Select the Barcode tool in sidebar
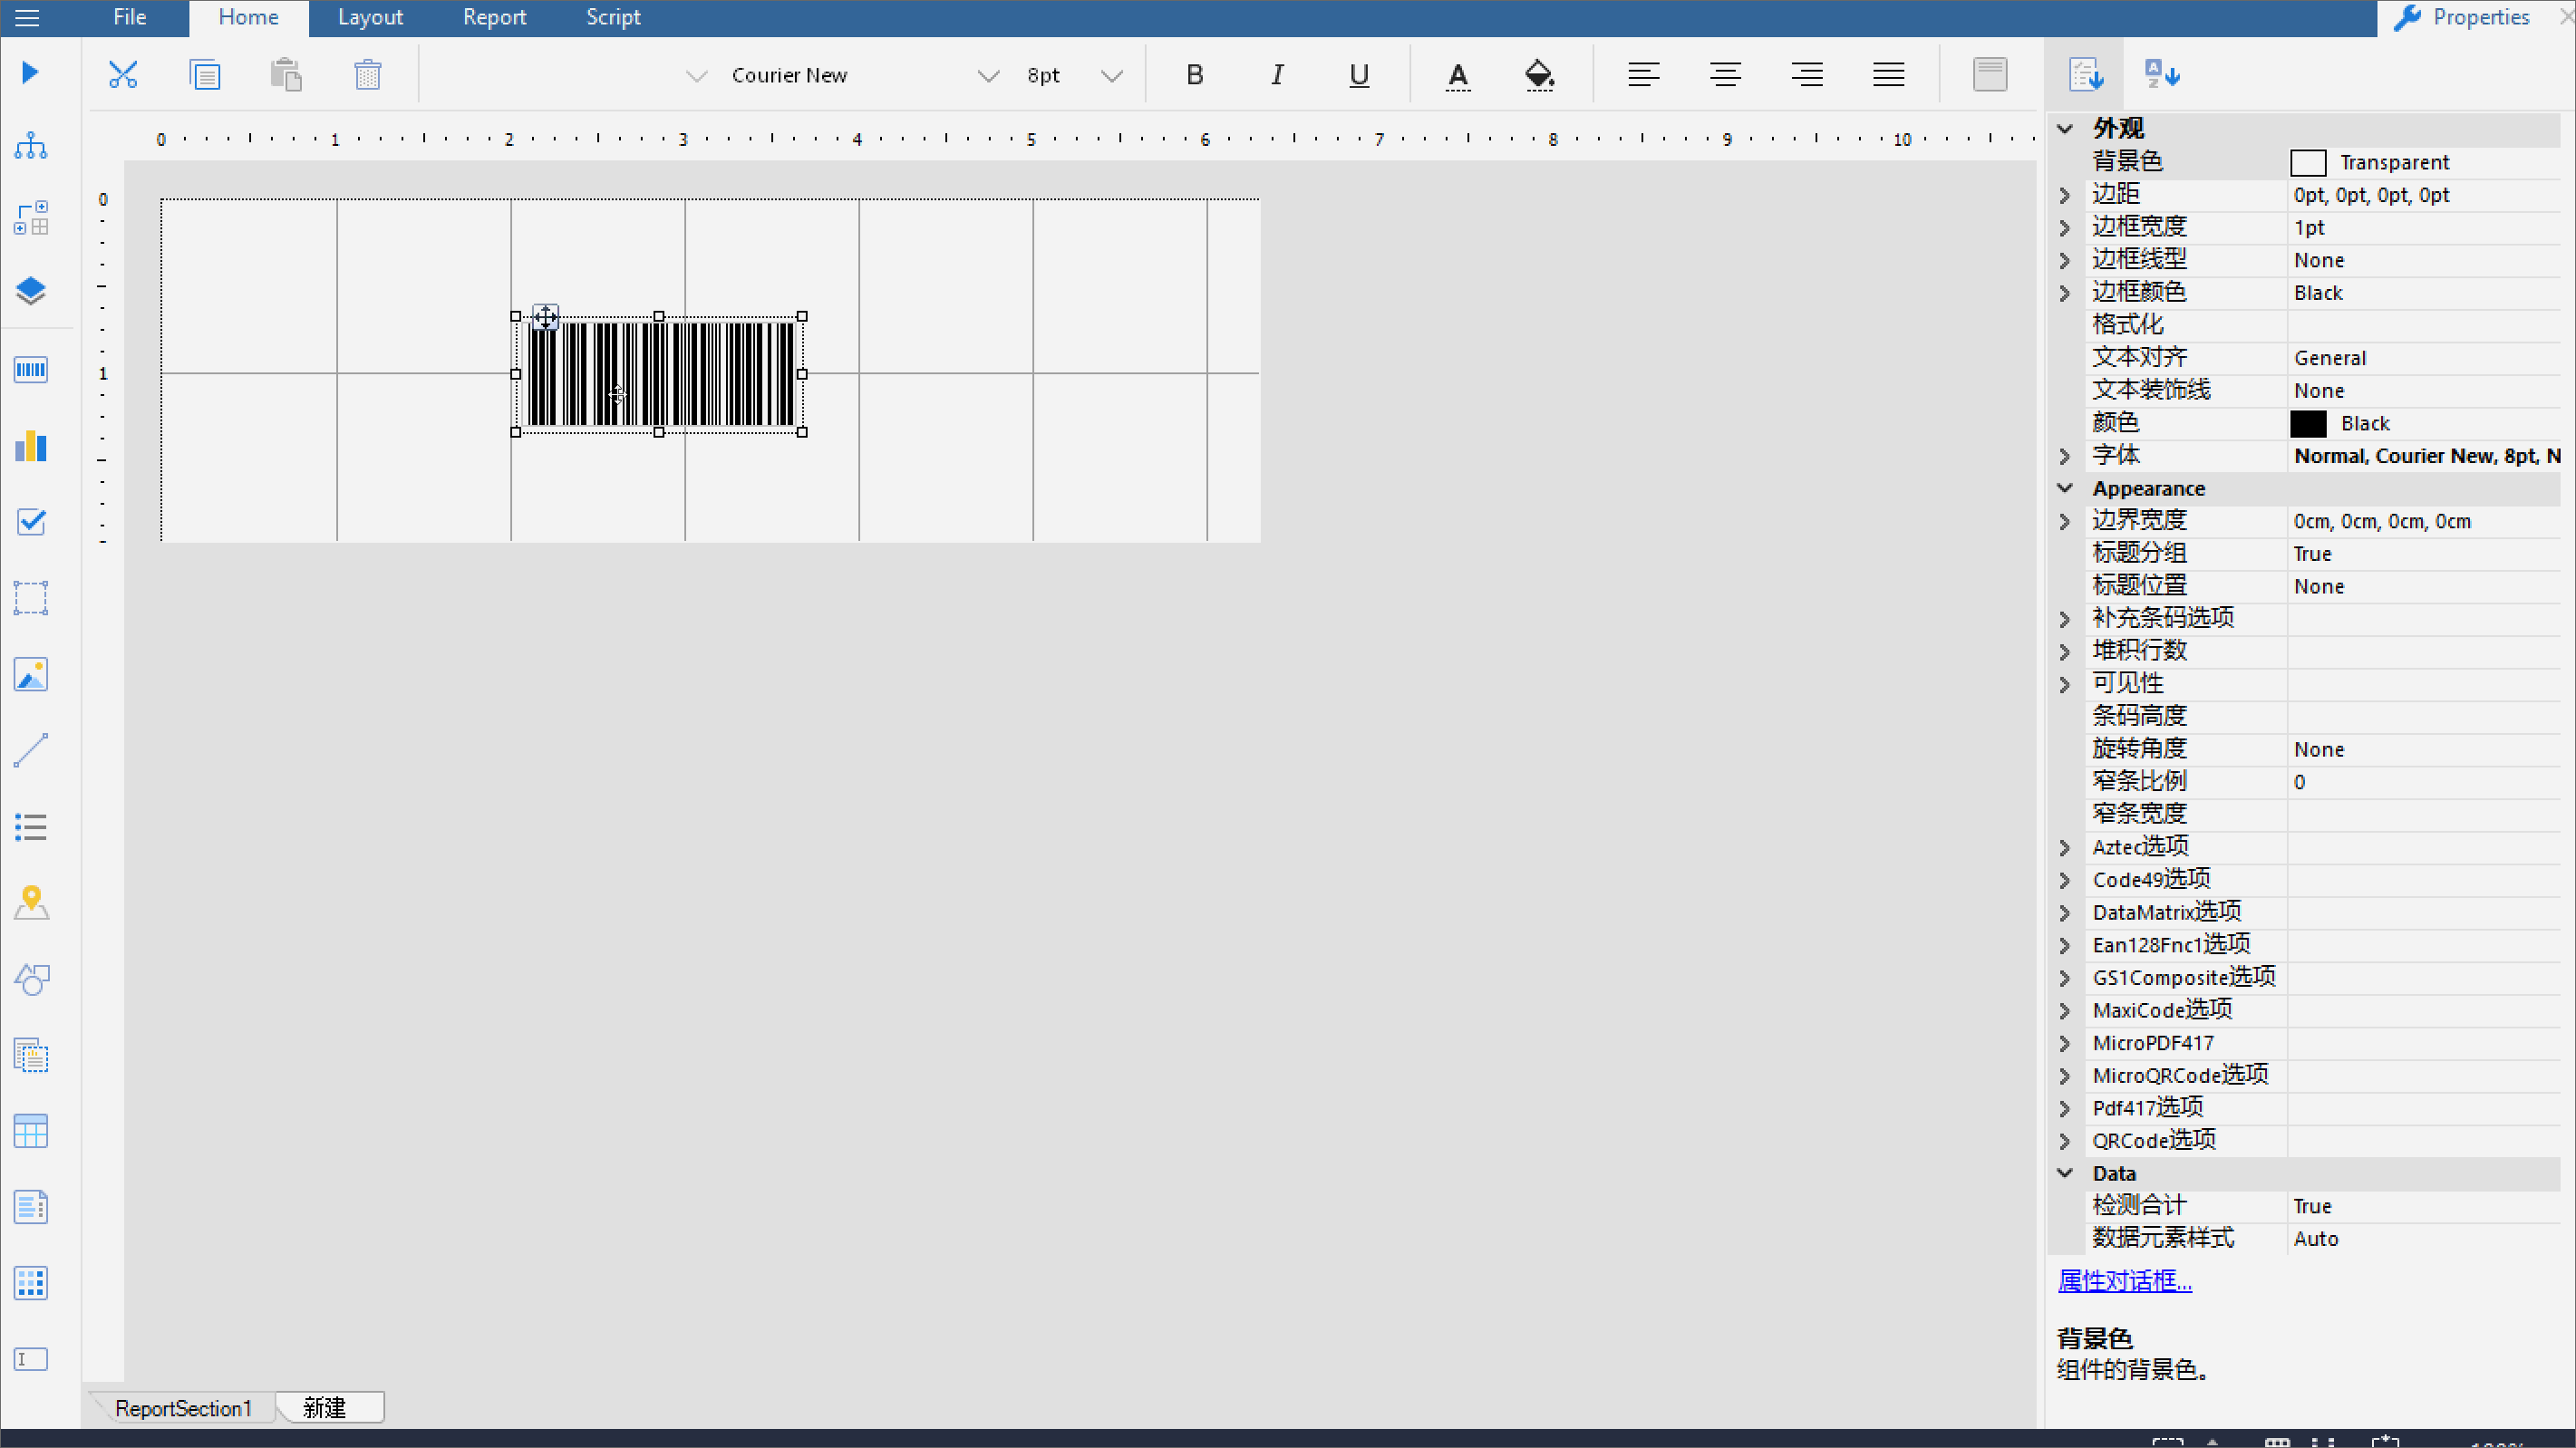This screenshot has width=2576, height=1448. (x=31, y=370)
